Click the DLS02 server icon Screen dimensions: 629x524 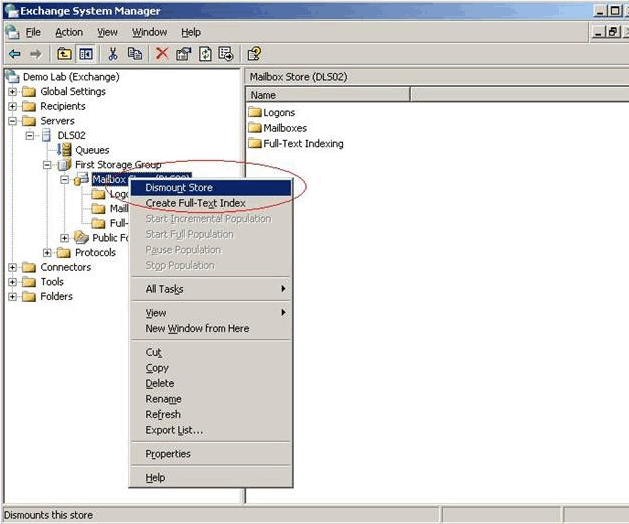[47, 135]
